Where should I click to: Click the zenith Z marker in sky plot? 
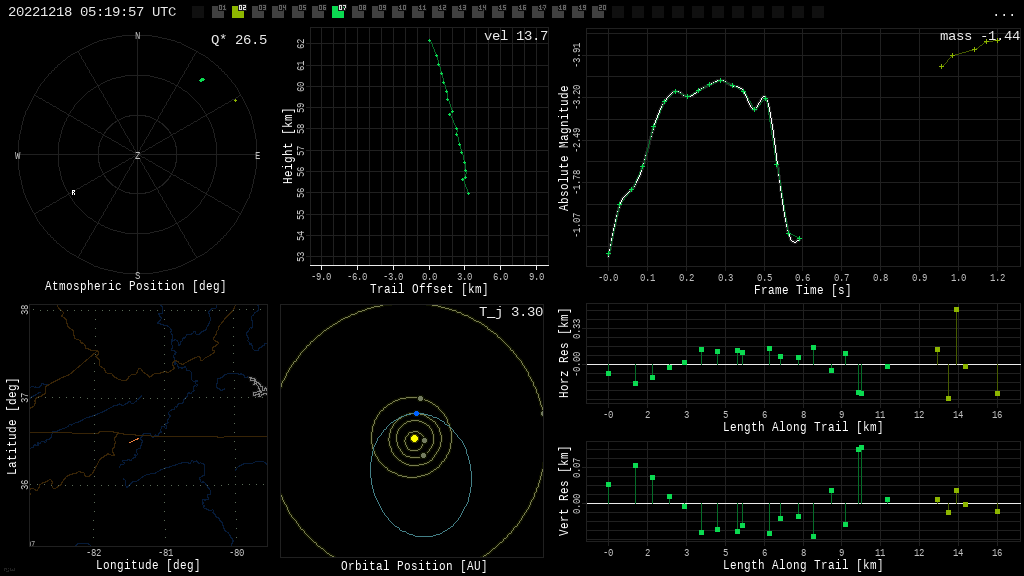click(x=138, y=156)
